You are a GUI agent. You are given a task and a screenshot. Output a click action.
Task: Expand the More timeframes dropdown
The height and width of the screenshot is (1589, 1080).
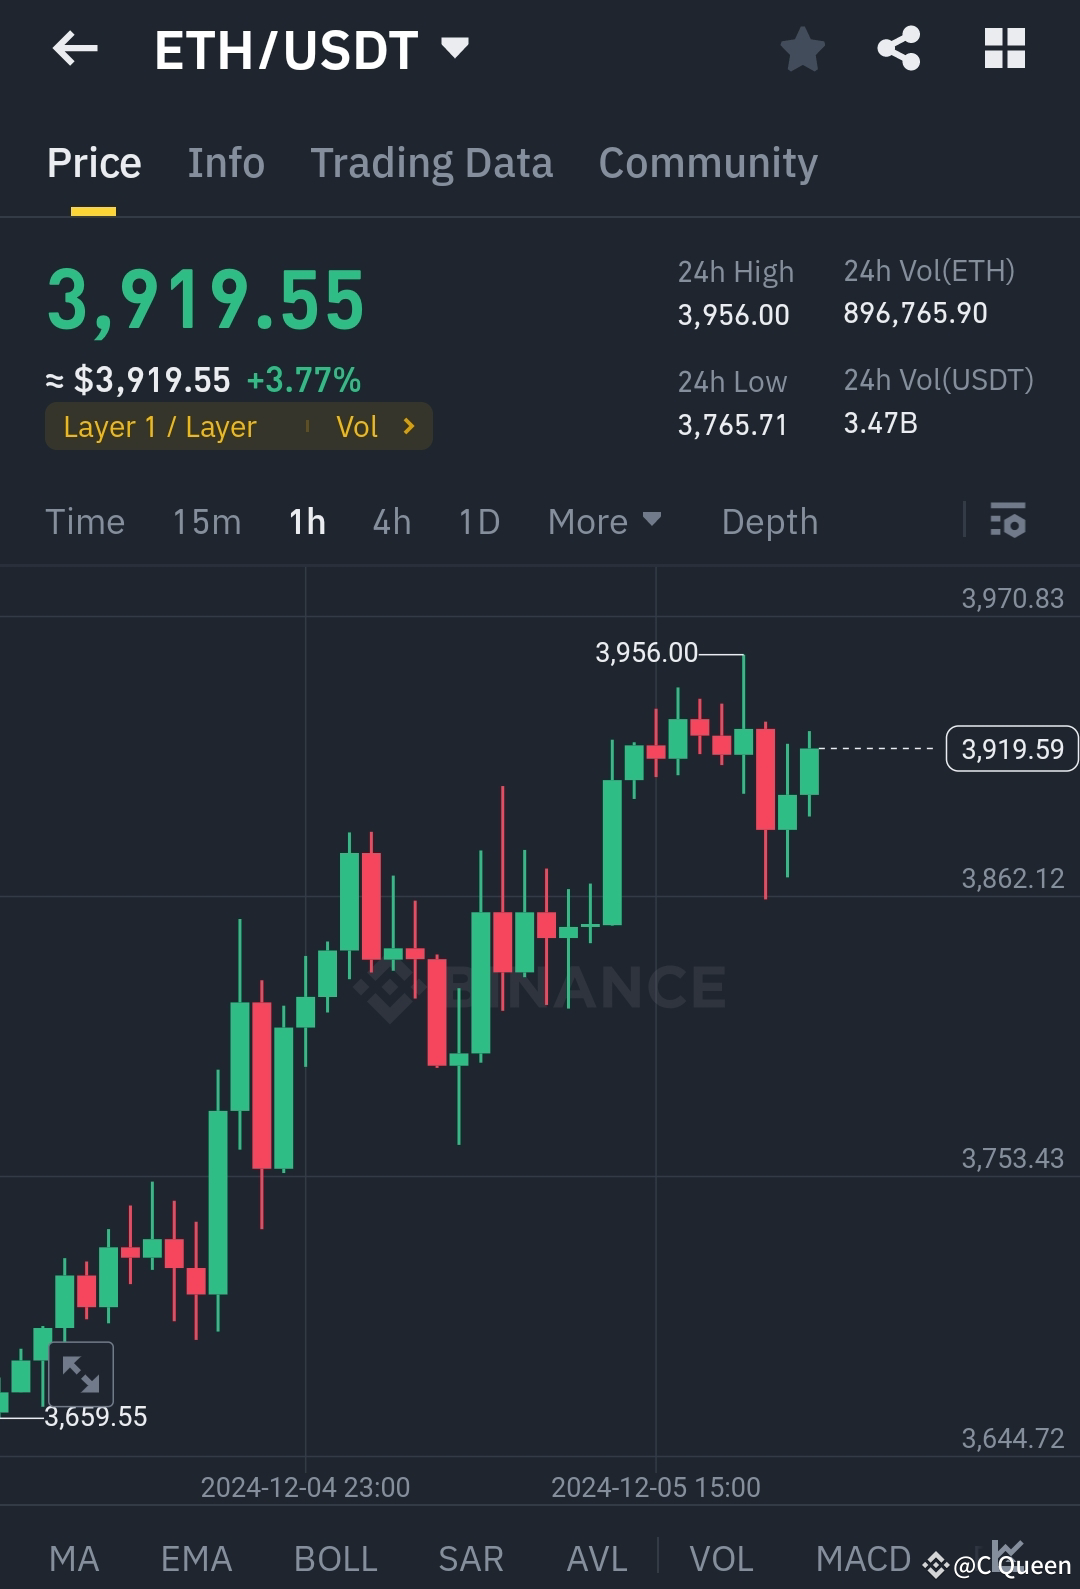(604, 521)
